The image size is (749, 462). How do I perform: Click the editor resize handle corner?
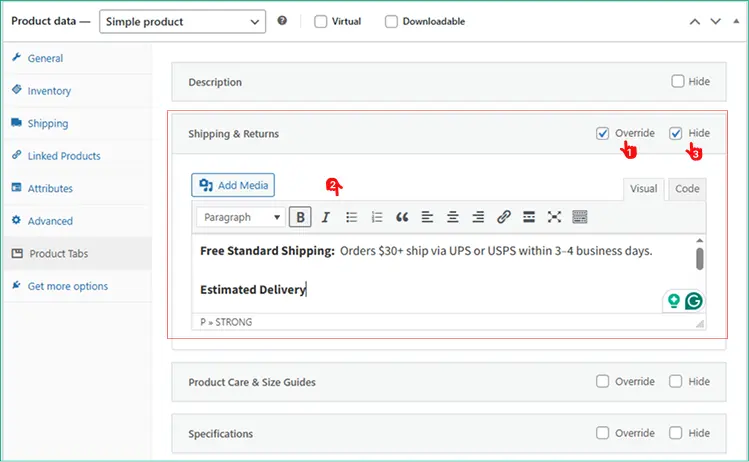point(700,323)
